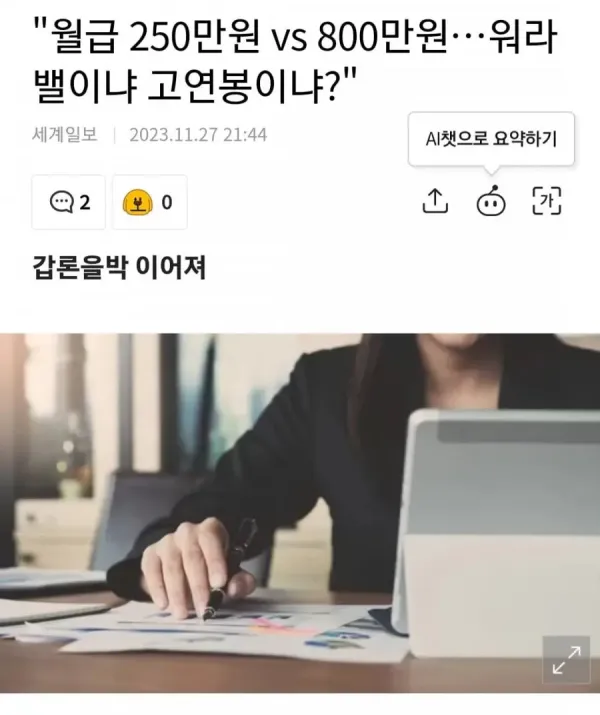600x715 pixels.
Task: Click the reaction count 0 button
Action: click(x=150, y=202)
